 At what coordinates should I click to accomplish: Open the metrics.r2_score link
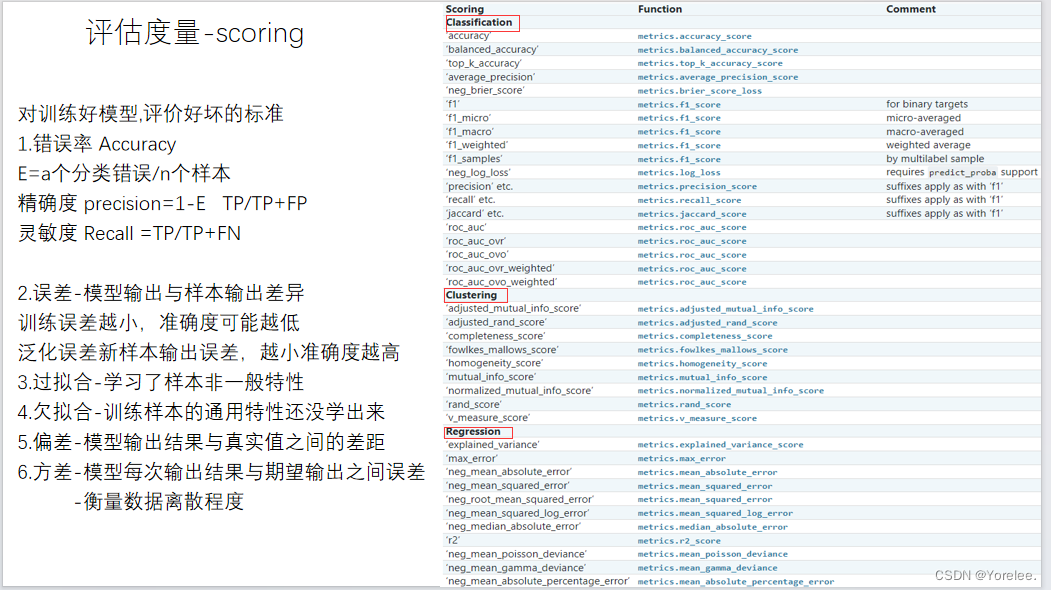tap(679, 541)
